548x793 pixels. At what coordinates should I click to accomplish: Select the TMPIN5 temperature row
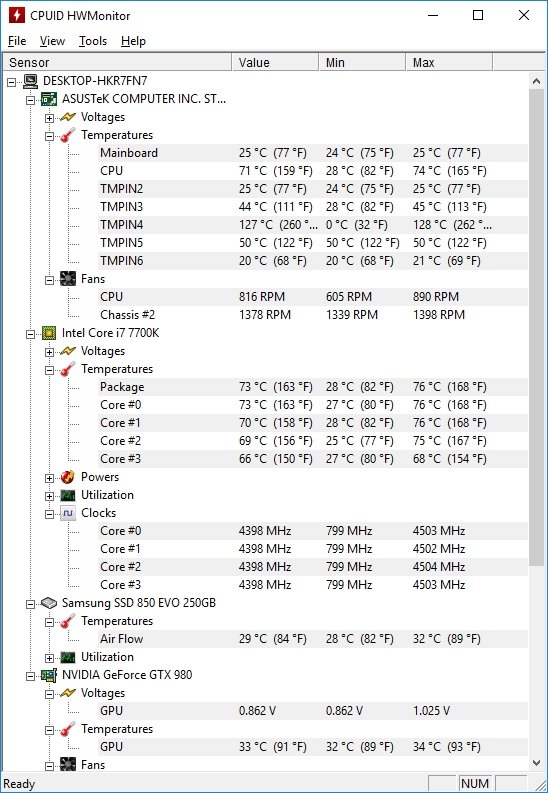[x=313, y=243]
